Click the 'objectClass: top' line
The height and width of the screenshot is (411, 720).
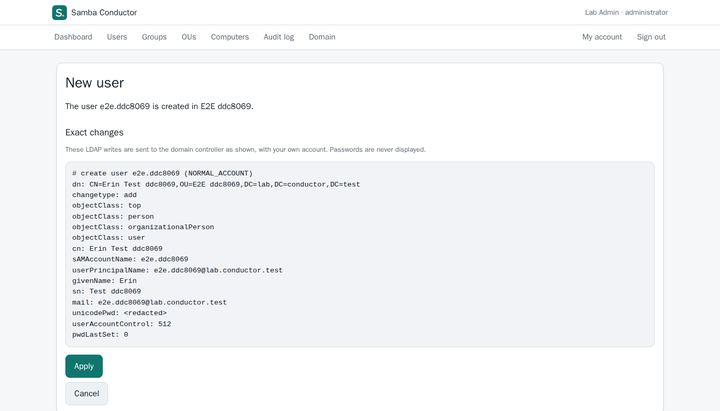click(107, 205)
